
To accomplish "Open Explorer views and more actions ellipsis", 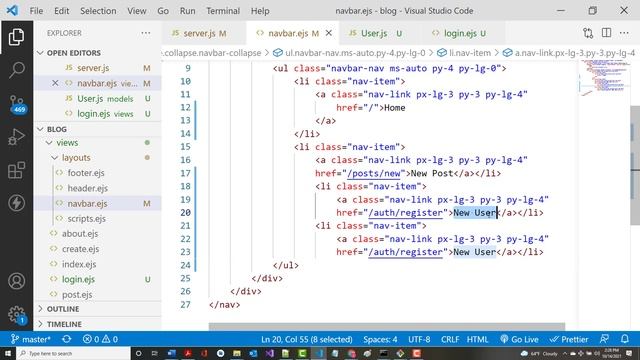I will click(146, 33).
